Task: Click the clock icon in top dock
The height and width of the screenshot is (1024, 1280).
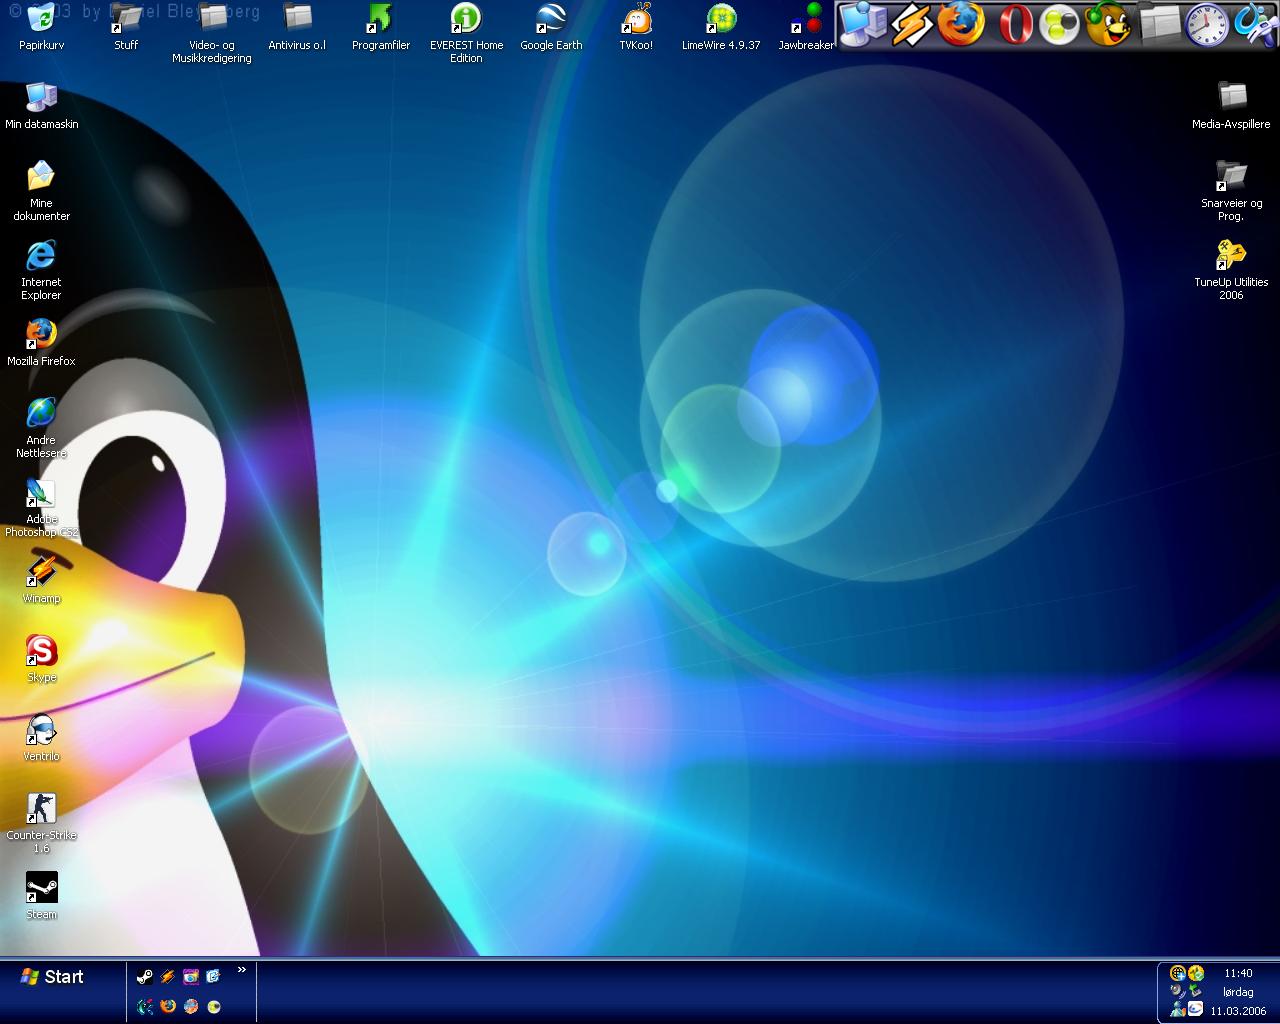Action: click(1208, 24)
